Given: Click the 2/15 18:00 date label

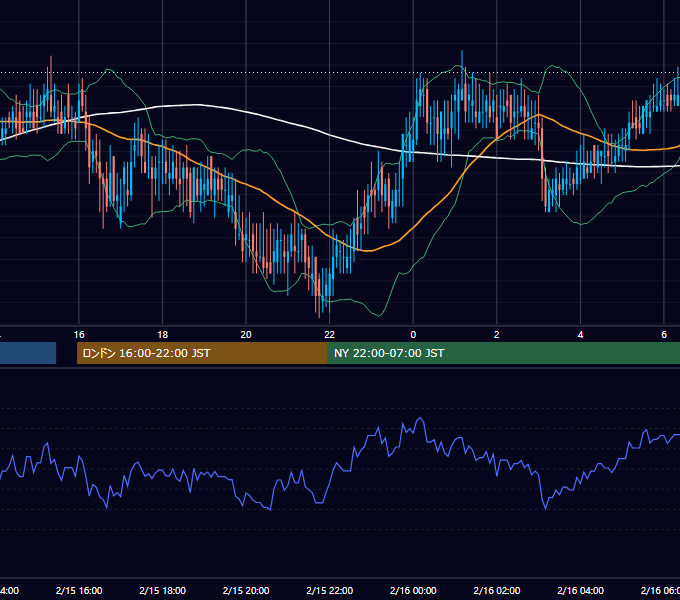Looking at the screenshot, I should click(x=163, y=590).
